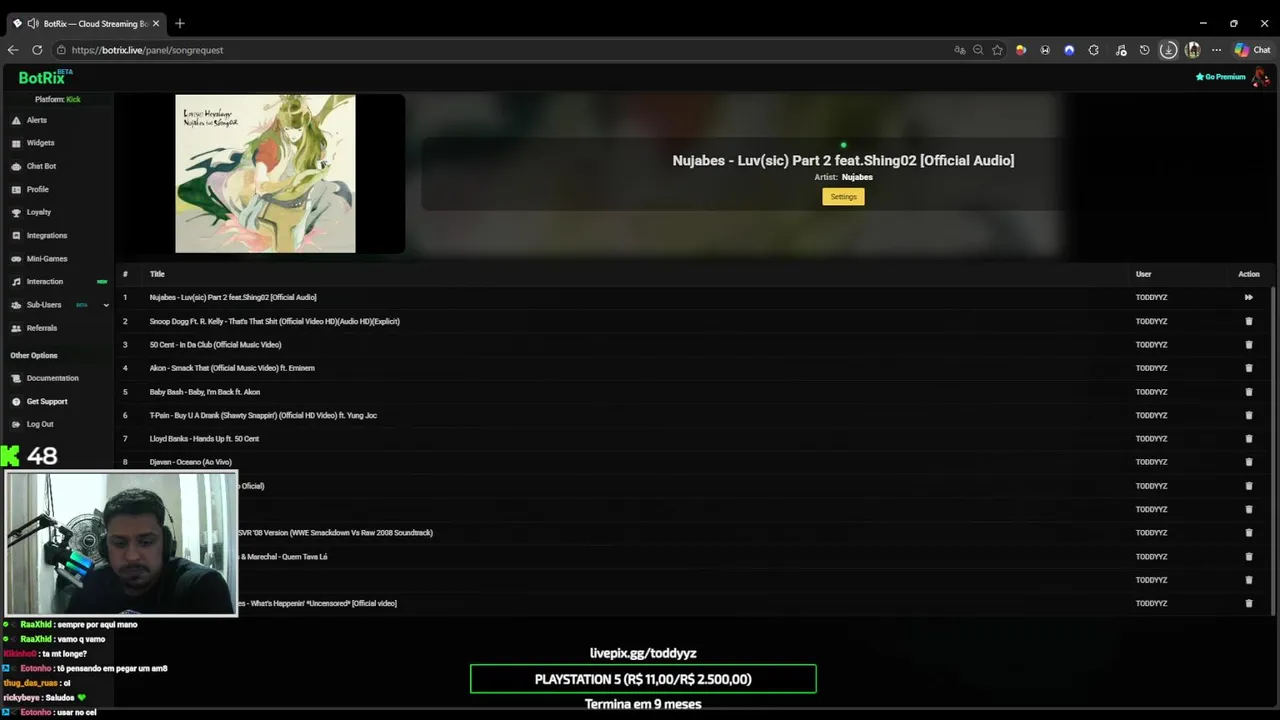Open the browser three-dot menu
Viewport: 1280px width, 720px height.
[x=1216, y=50]
